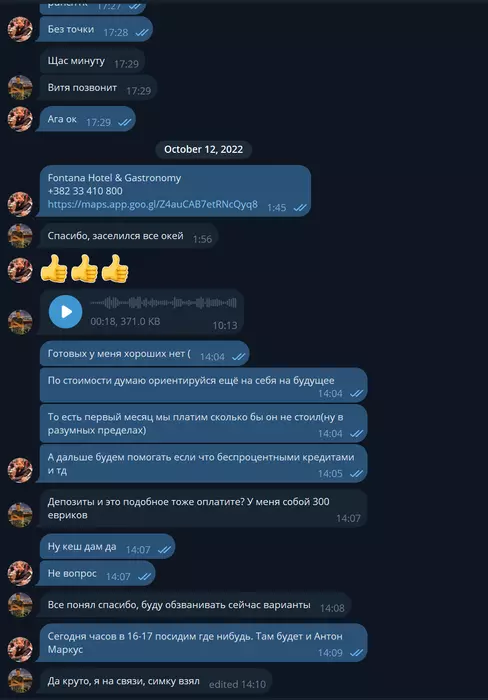488x700 pixels.
Task: Open avatar next to the voice message
Action: (x=20, y=322)
